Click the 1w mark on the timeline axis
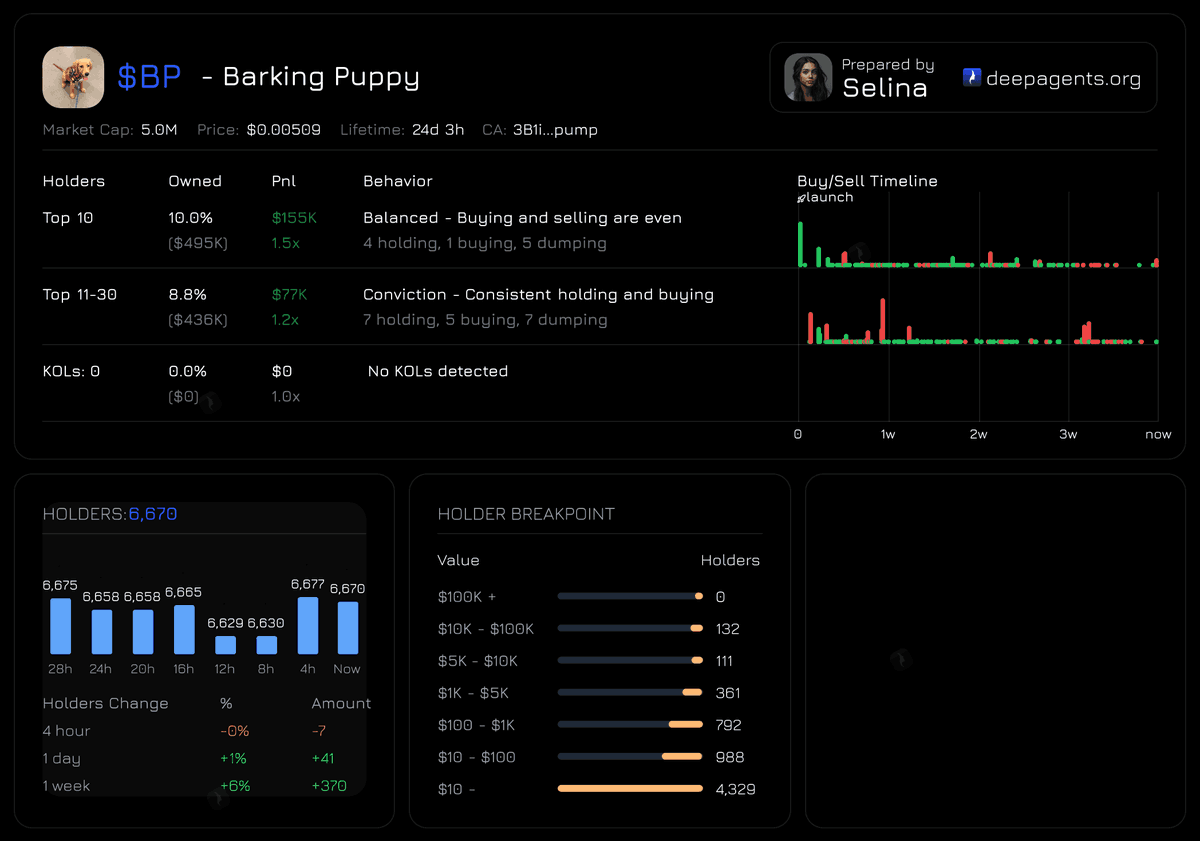The height and width of the screenshot is (841, 1200). click(x=888, y=435)
